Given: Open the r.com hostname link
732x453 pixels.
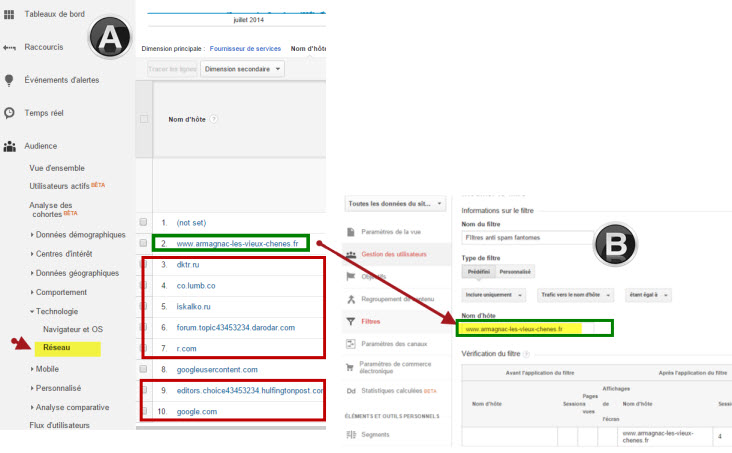Looking at the screenshot, I should [x=186, y=349].
